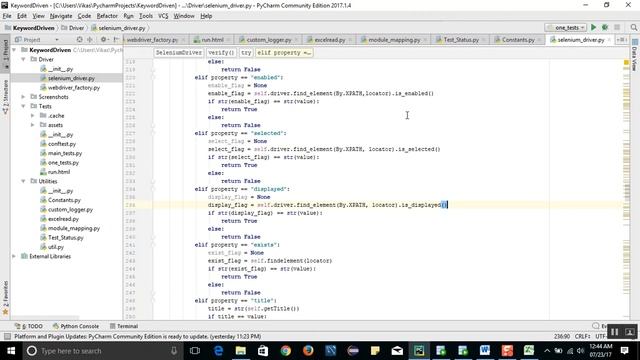Open the Terminal tool window

click(x=124, y=326)
